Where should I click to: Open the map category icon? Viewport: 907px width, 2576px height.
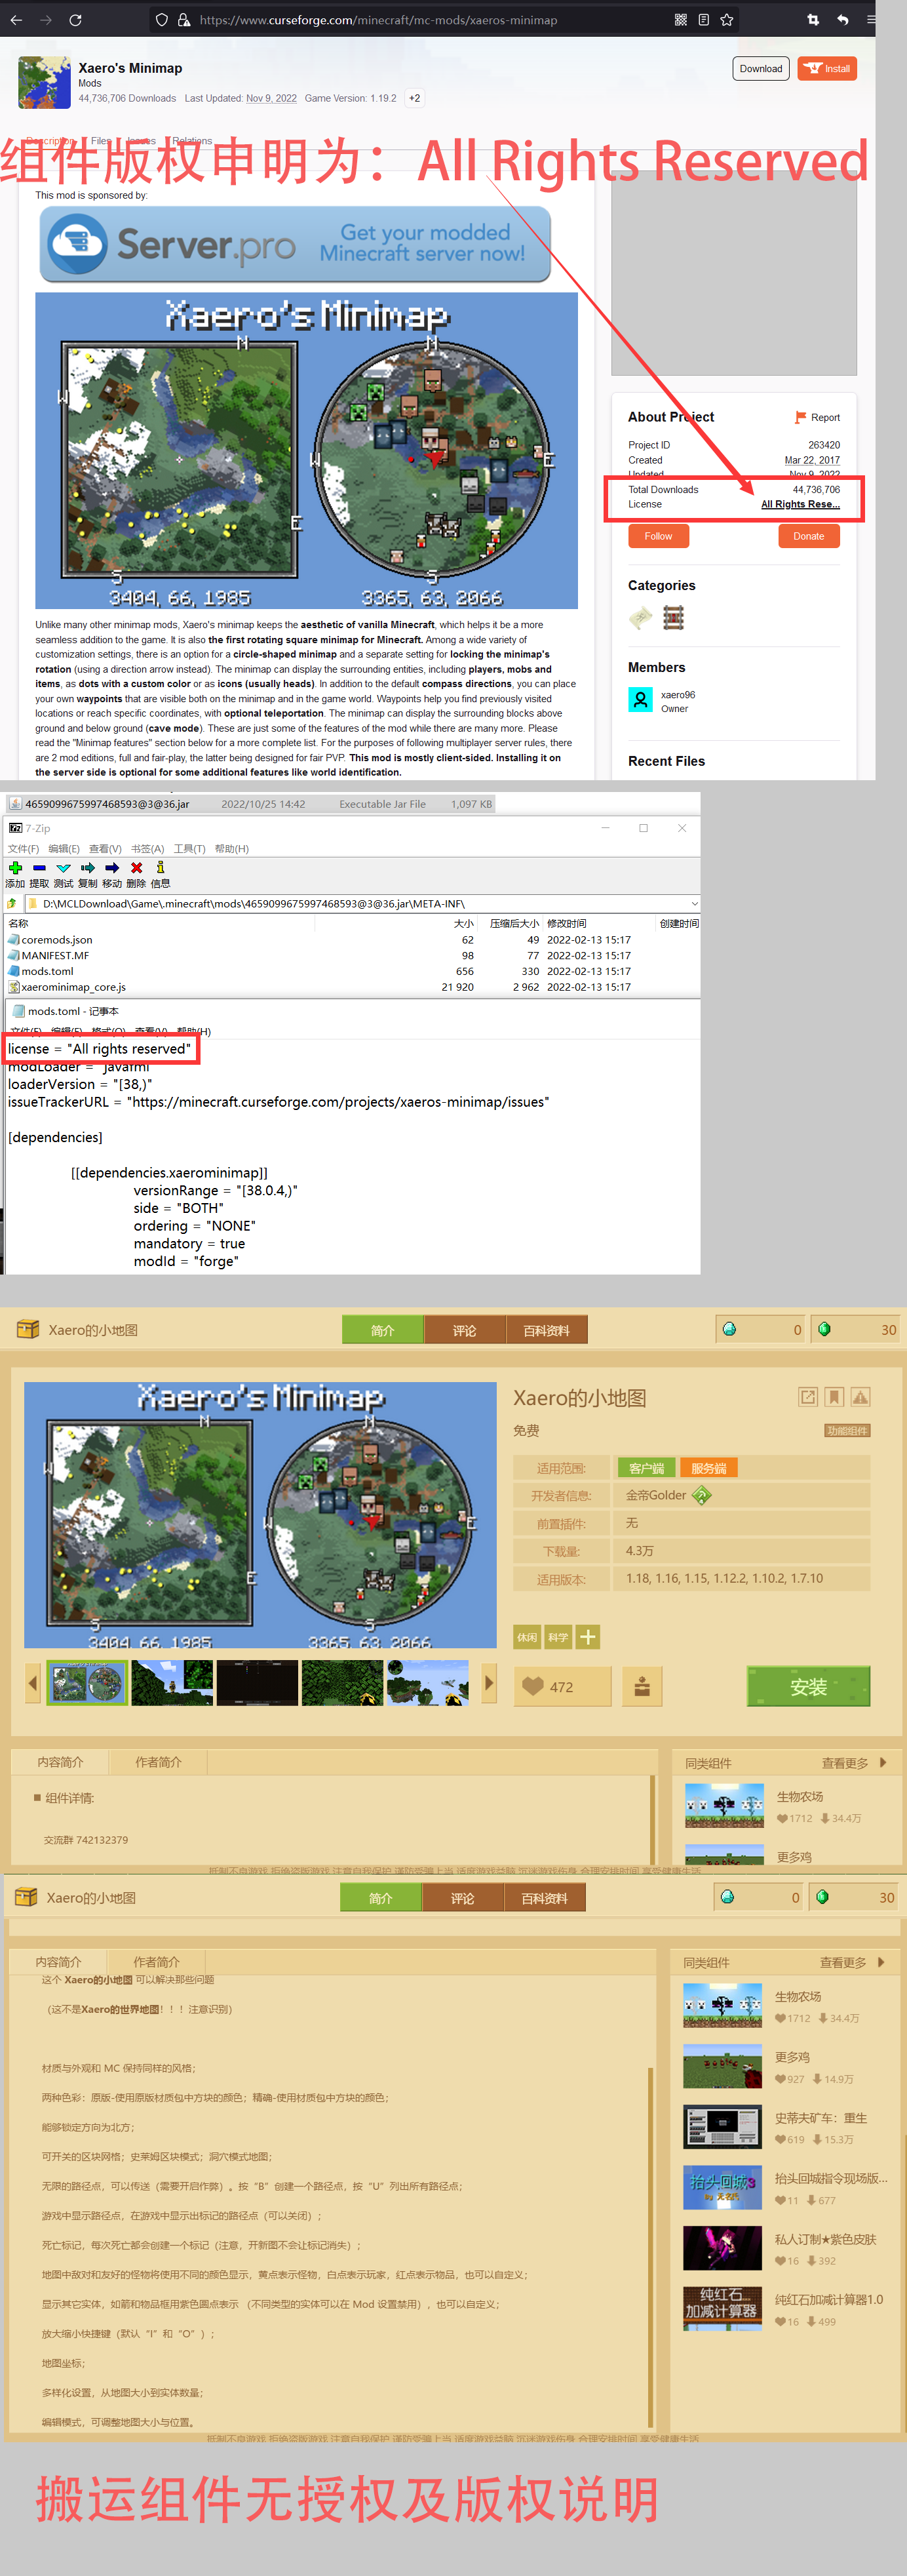tap(640, 618)
